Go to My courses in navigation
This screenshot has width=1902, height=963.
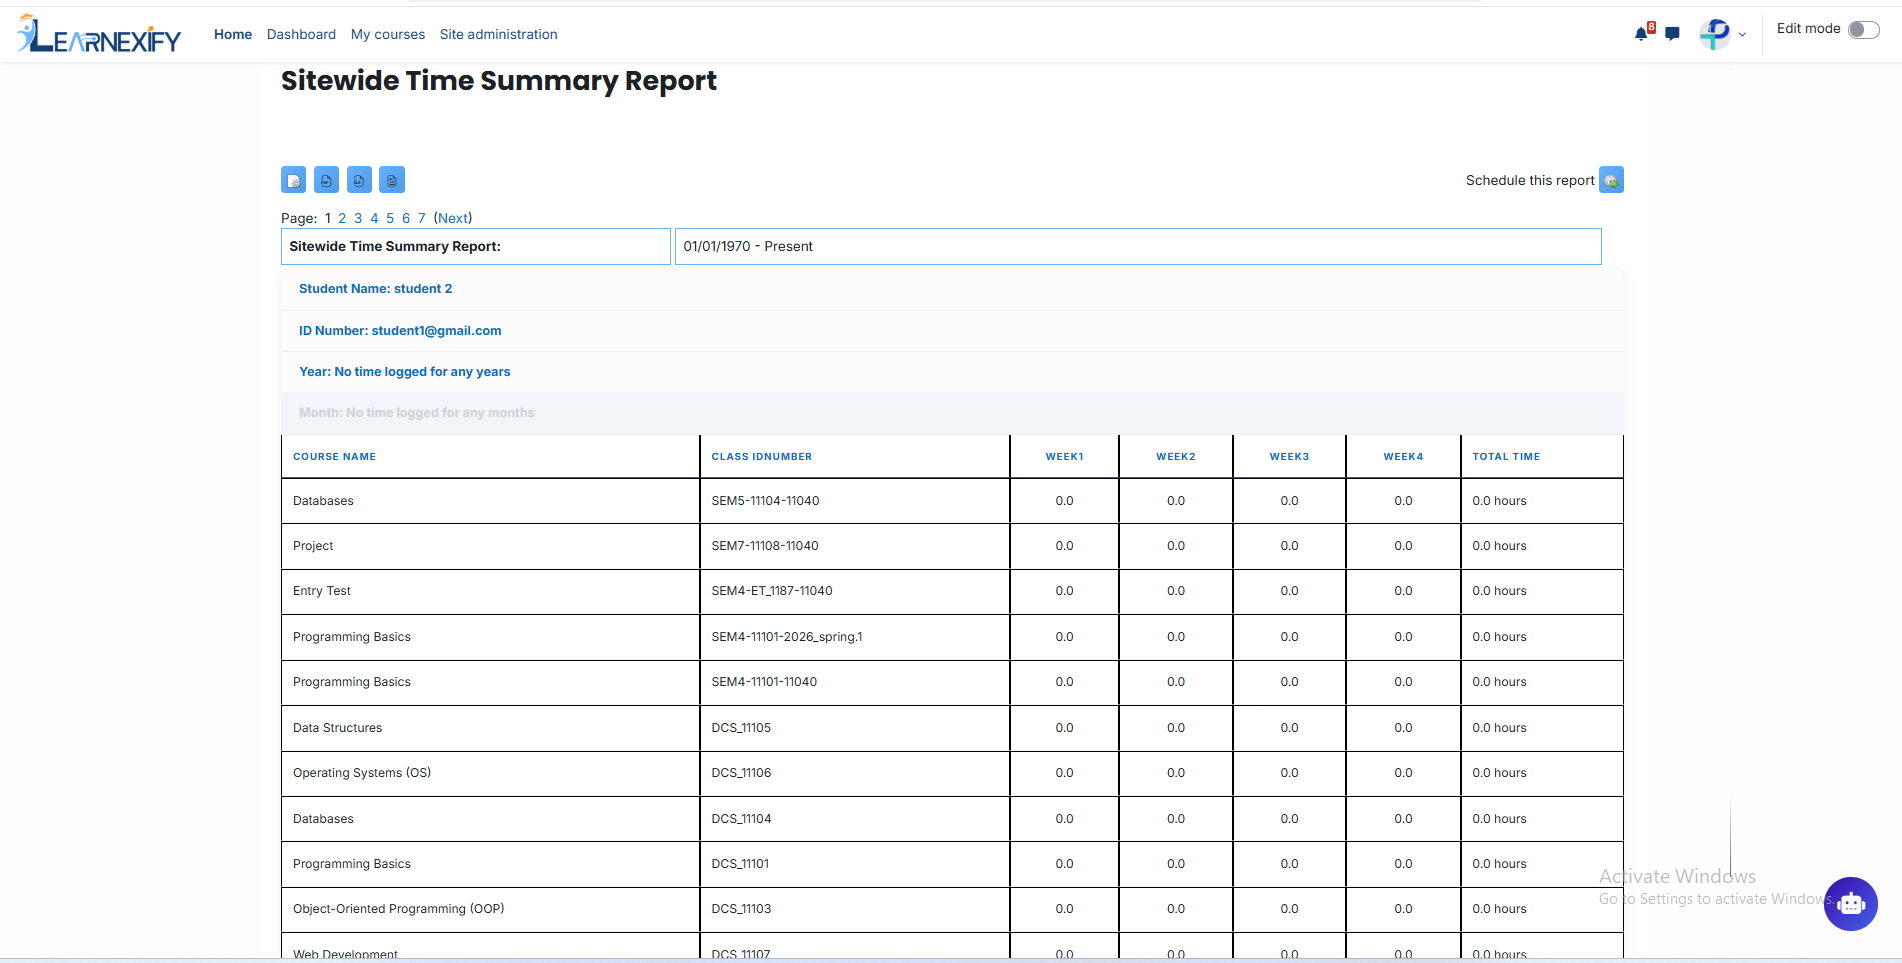(x=388, y=34)
